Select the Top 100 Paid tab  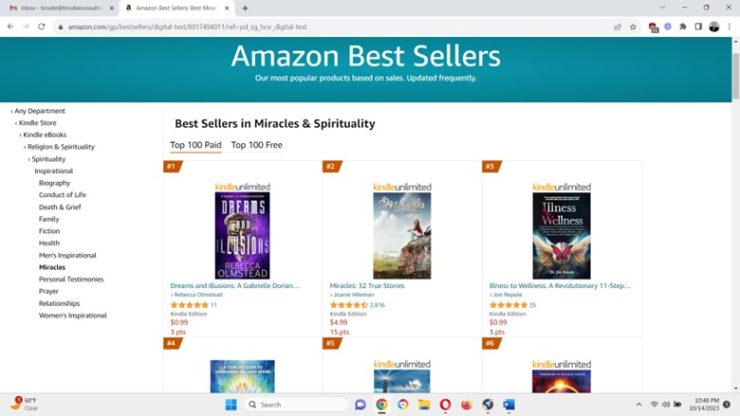point(195,145)
